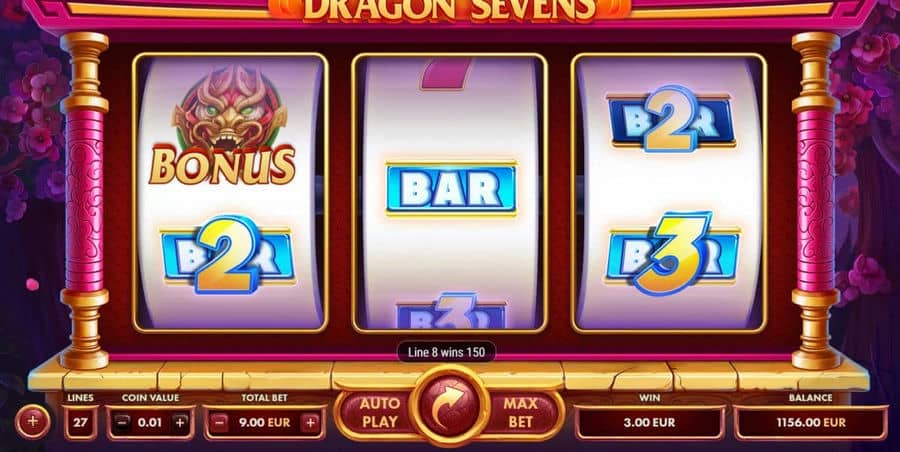Spin the reels with the round arrow button
The width and height of the screenshot is (900, 452).
449,406
